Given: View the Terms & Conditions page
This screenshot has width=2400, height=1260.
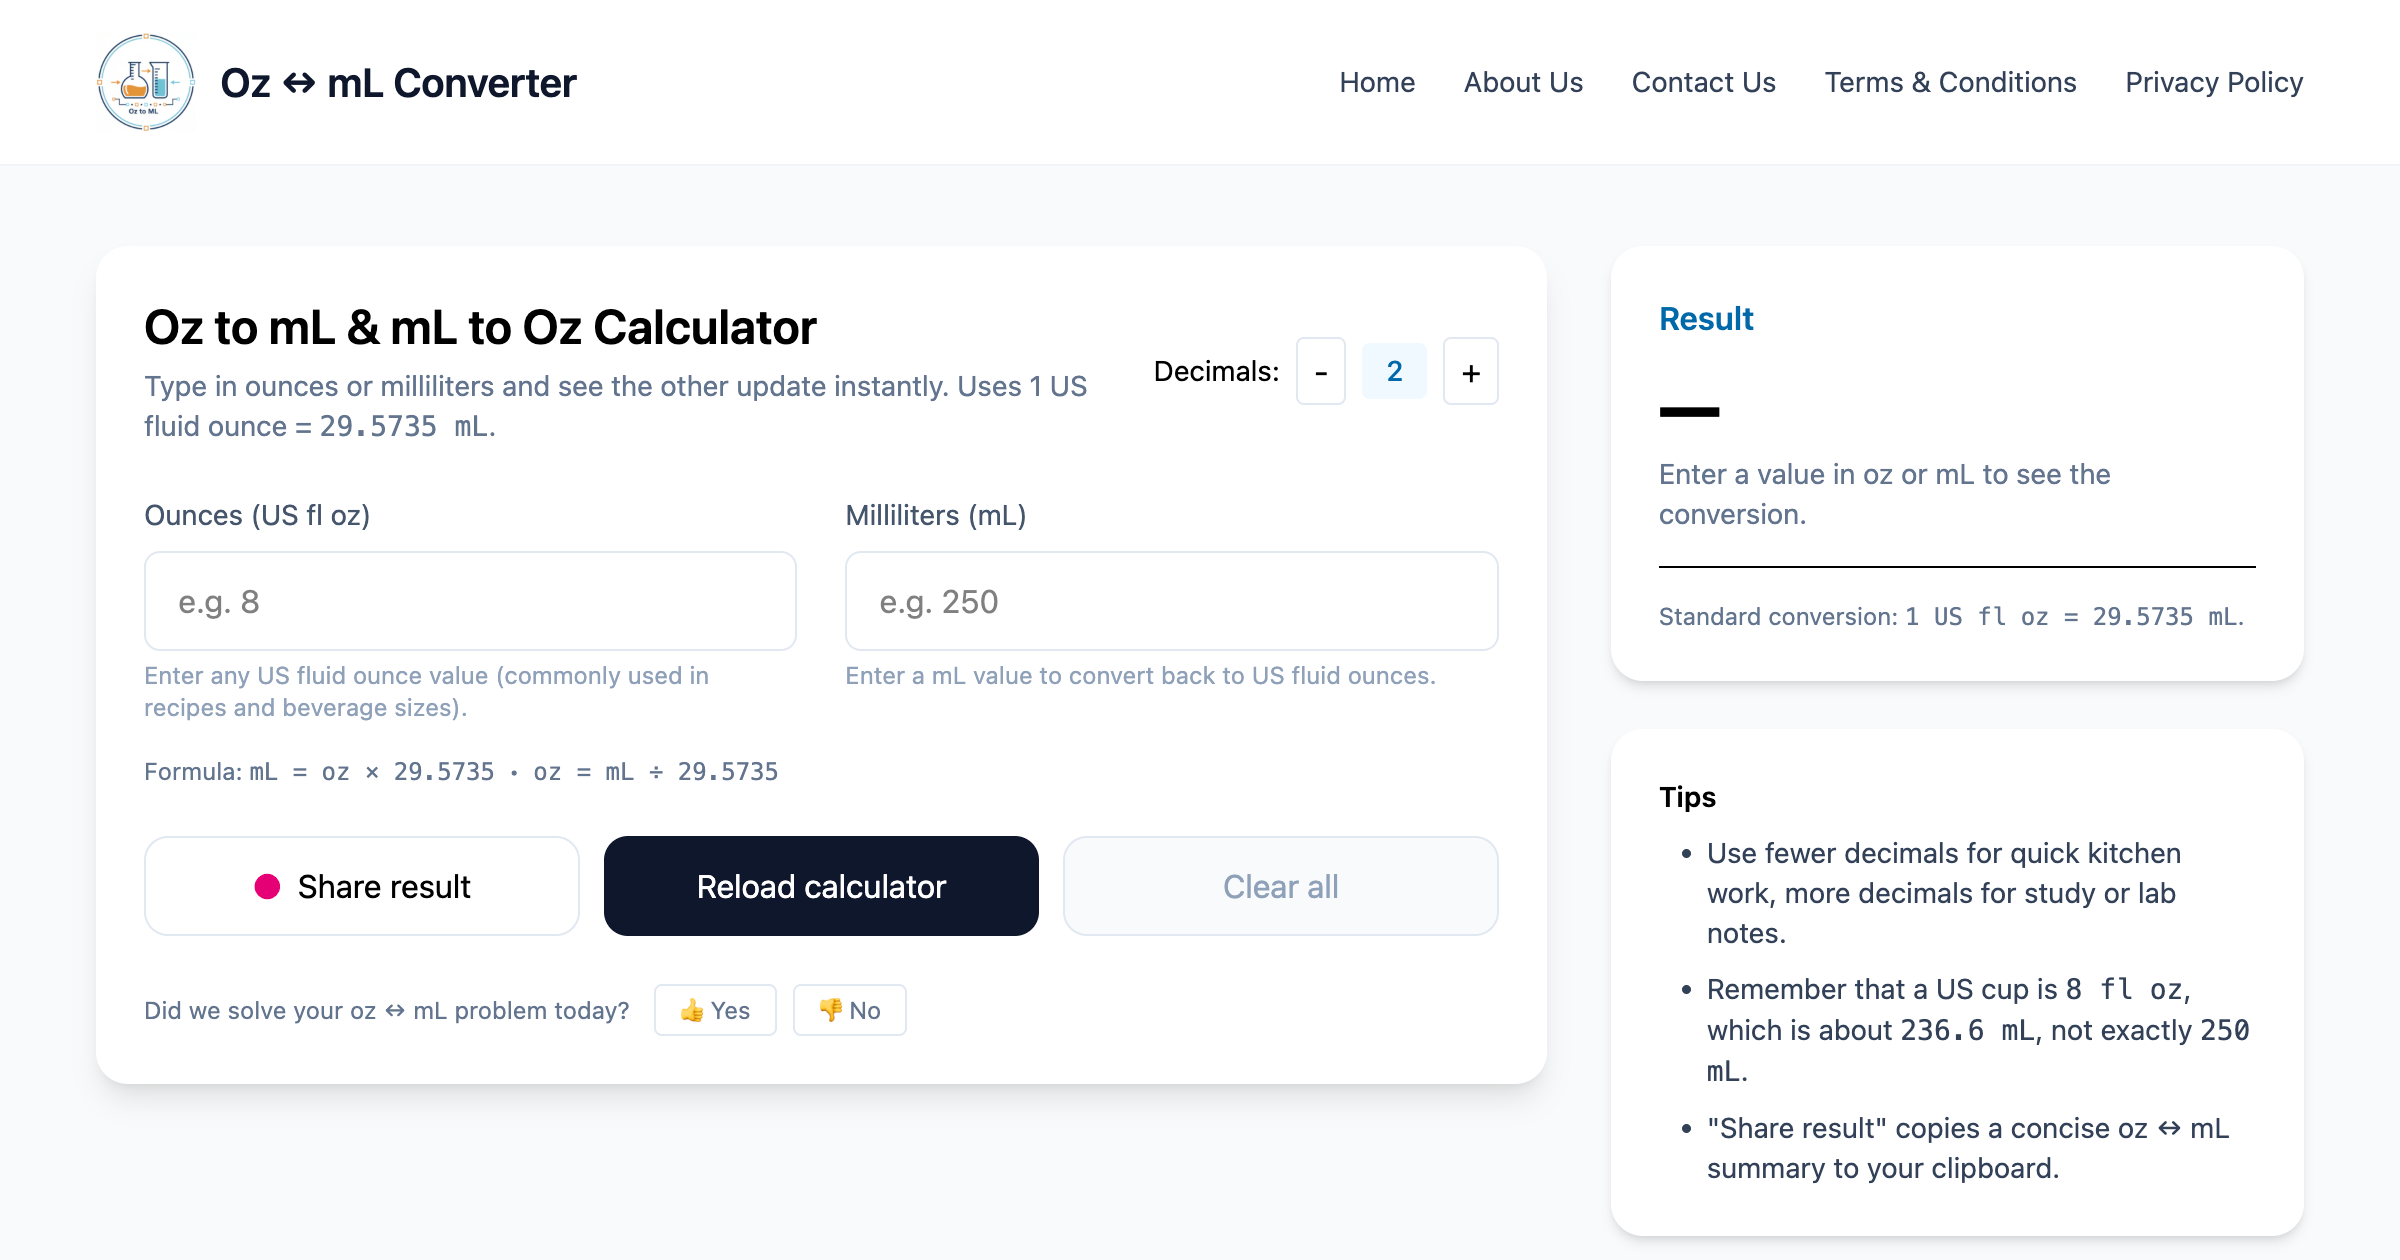Looking at the screenshot, I should pyautogui.click(x=1950, y=82).
